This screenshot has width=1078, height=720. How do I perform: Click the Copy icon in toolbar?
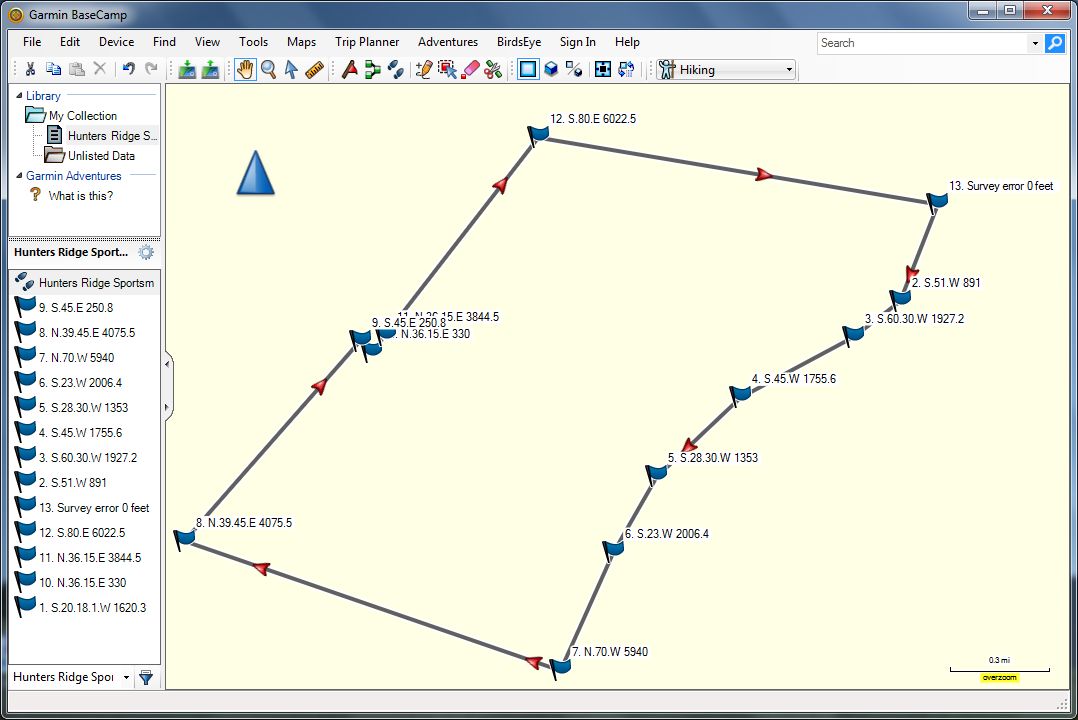point(54,69)
